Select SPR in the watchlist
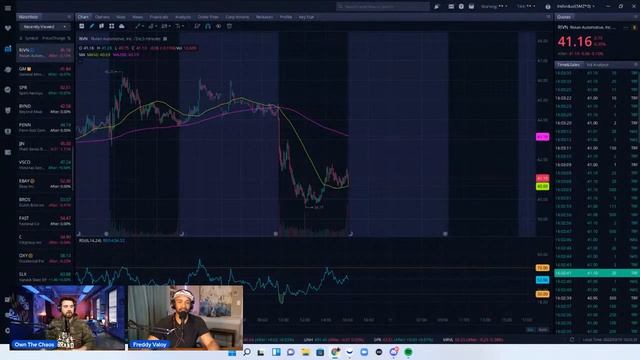Image resolution: width=640 pixels, height=360 pixels. (45, 90)
